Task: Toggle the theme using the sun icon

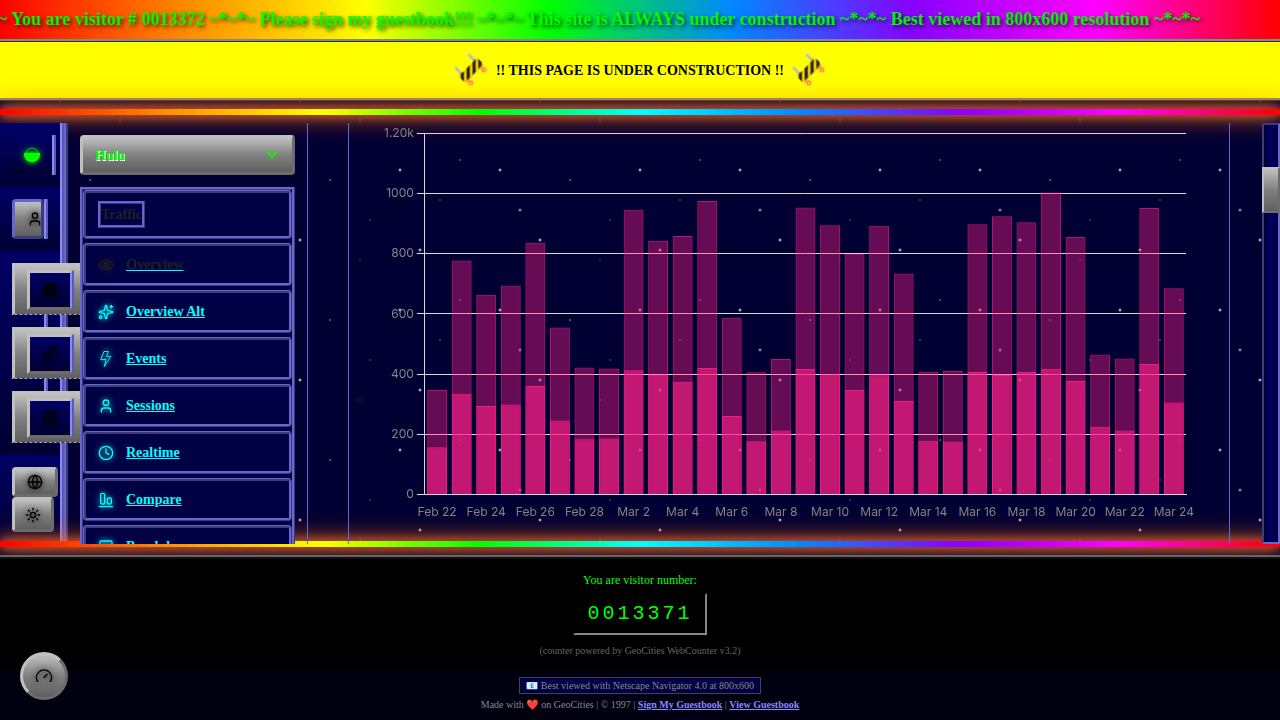Action: (x=33, y=515)
